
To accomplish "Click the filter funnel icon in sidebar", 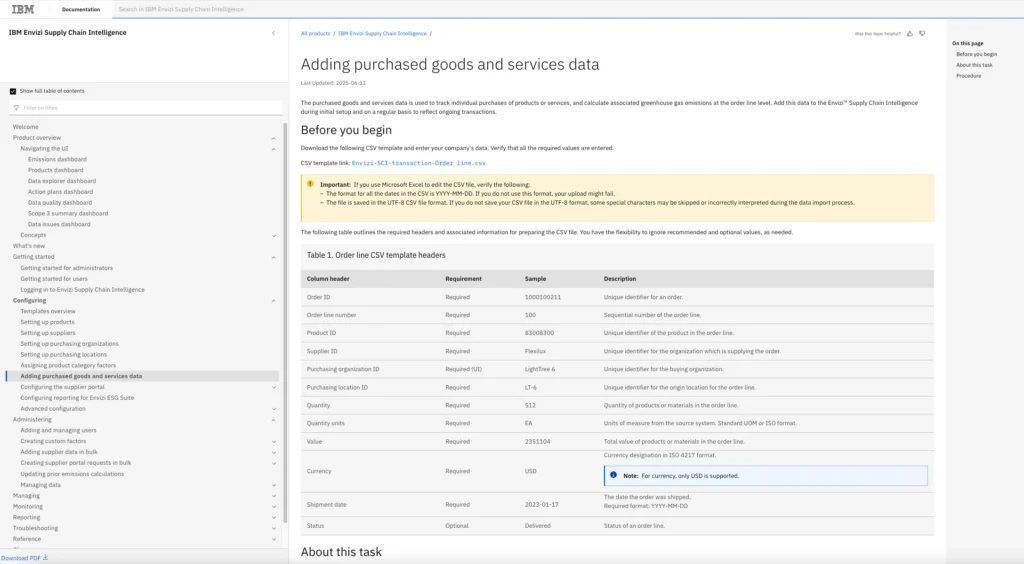I will point(15,107).
